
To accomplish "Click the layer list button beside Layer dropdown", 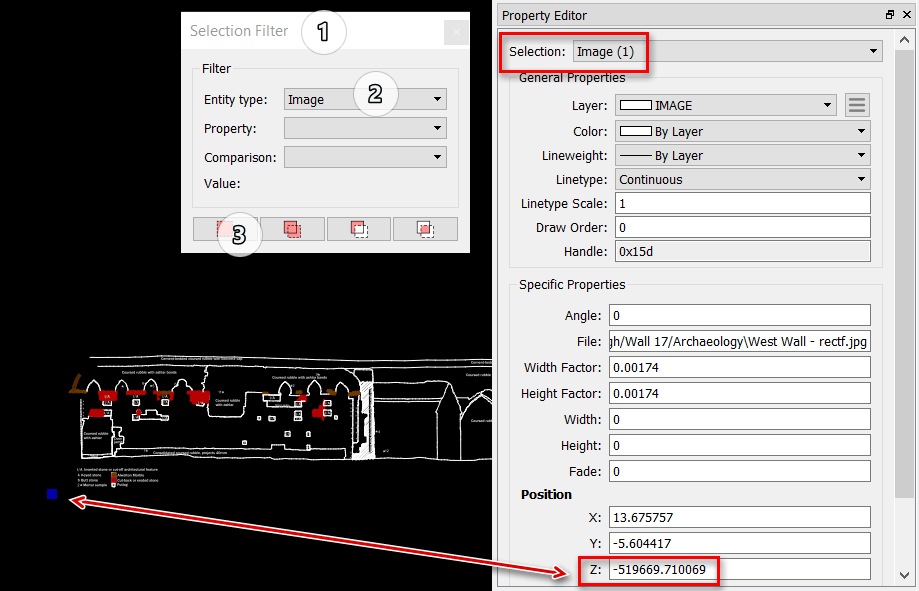I will (x=857, y=106).
